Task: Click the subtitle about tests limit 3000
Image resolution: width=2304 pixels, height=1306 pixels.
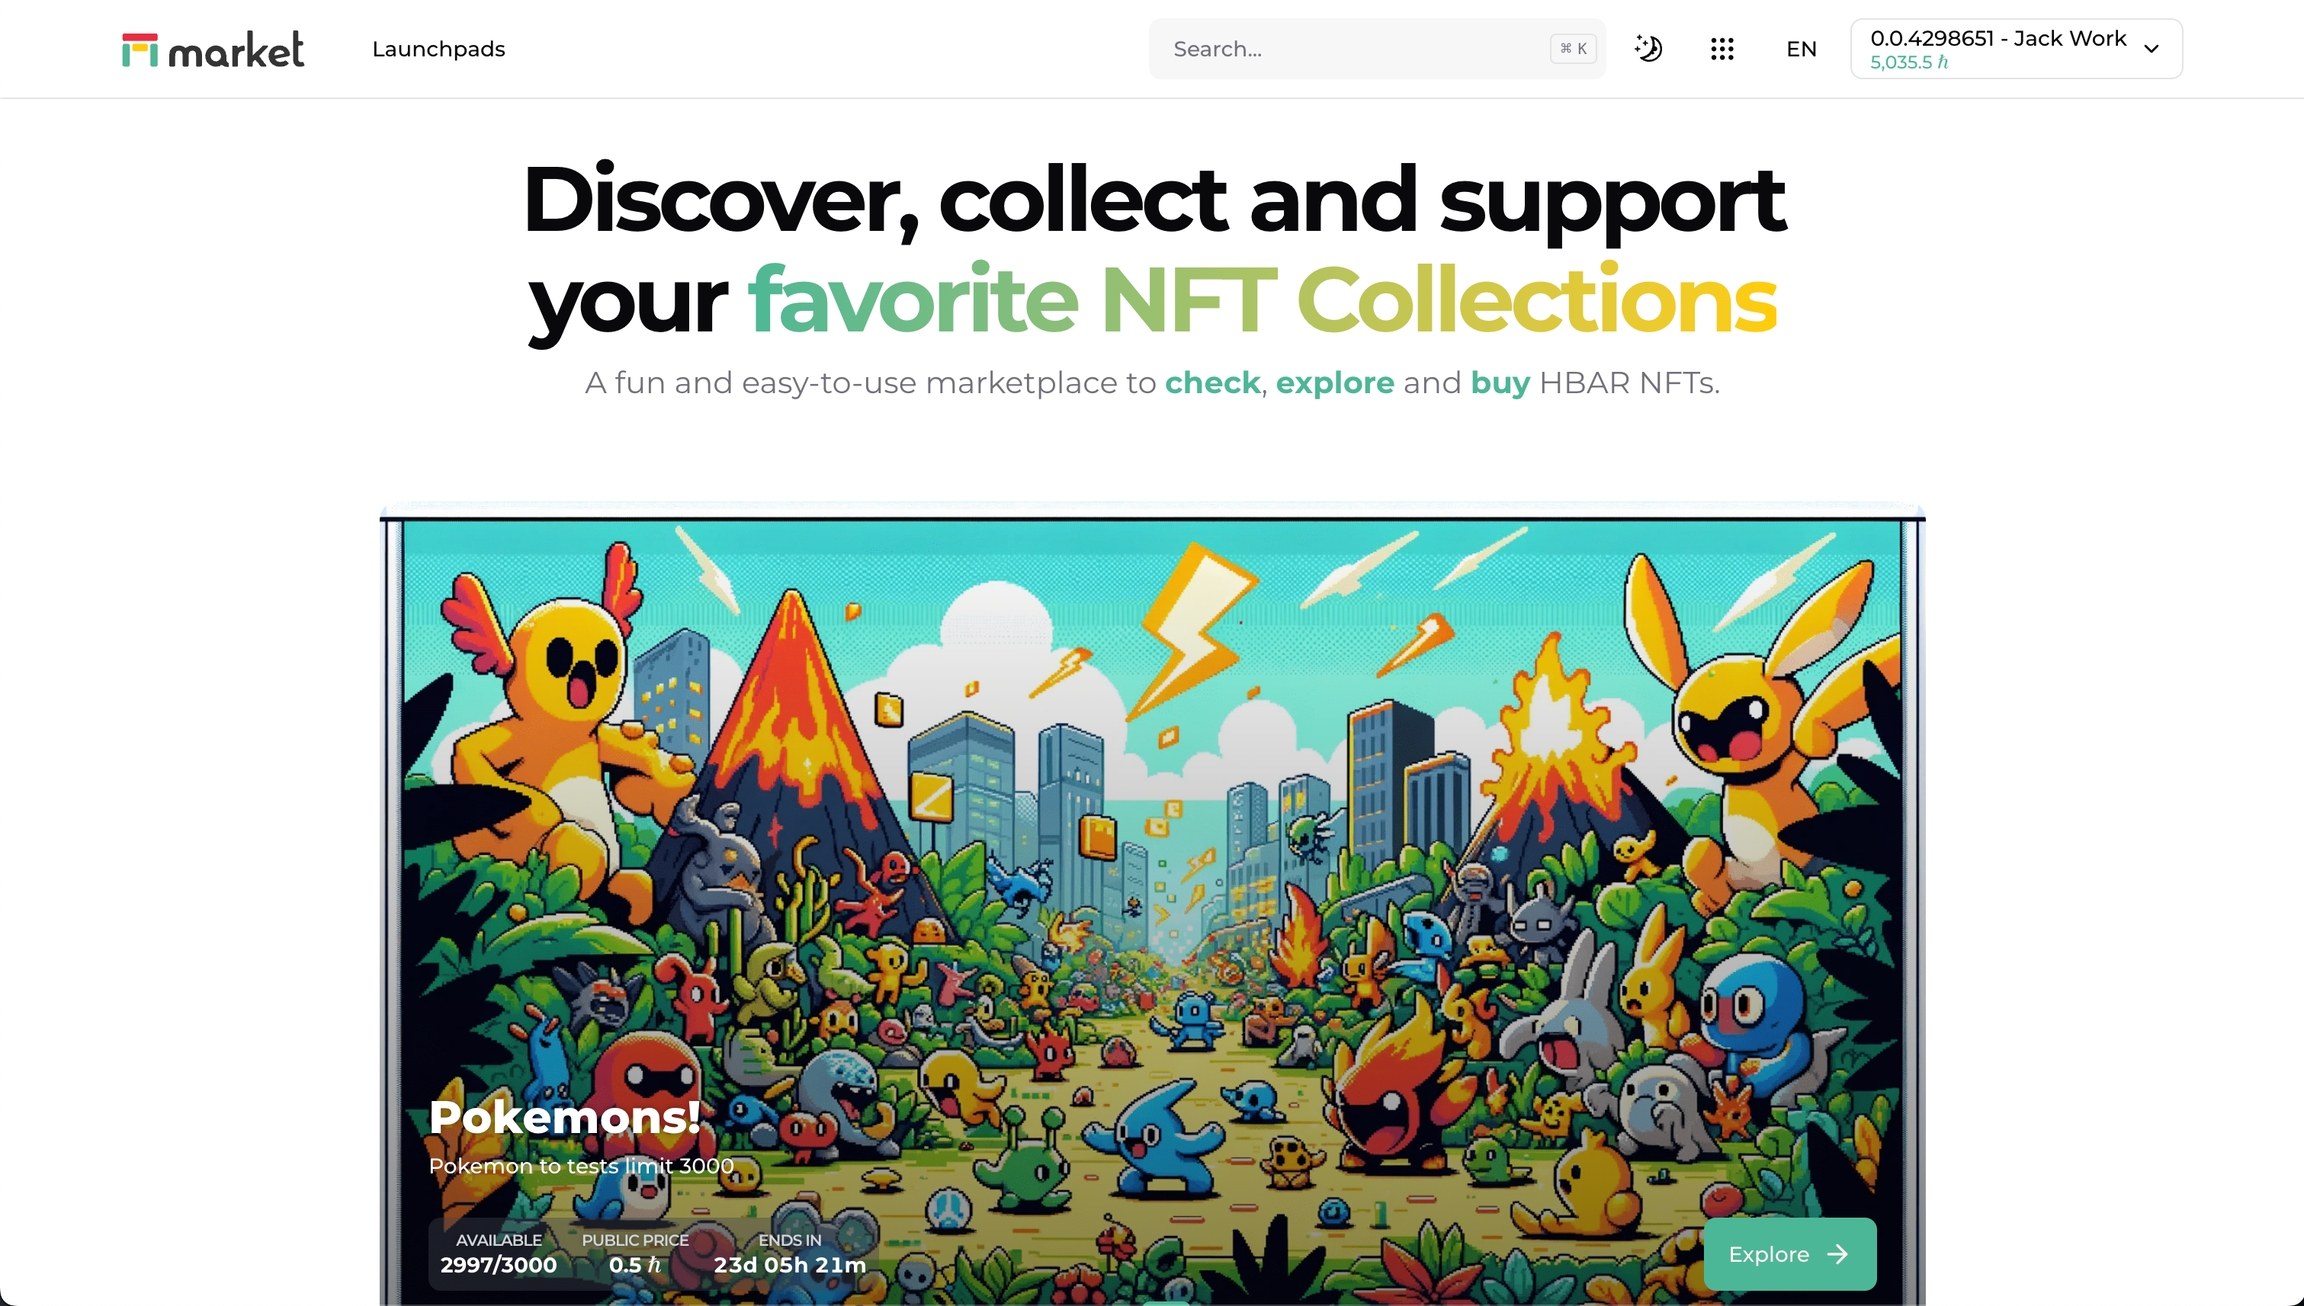Action: (x=581, y=1166)
